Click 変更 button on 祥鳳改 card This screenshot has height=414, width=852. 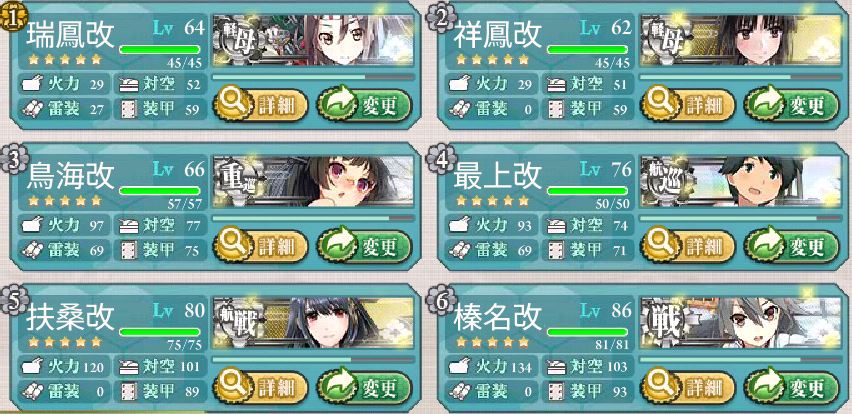792,105
